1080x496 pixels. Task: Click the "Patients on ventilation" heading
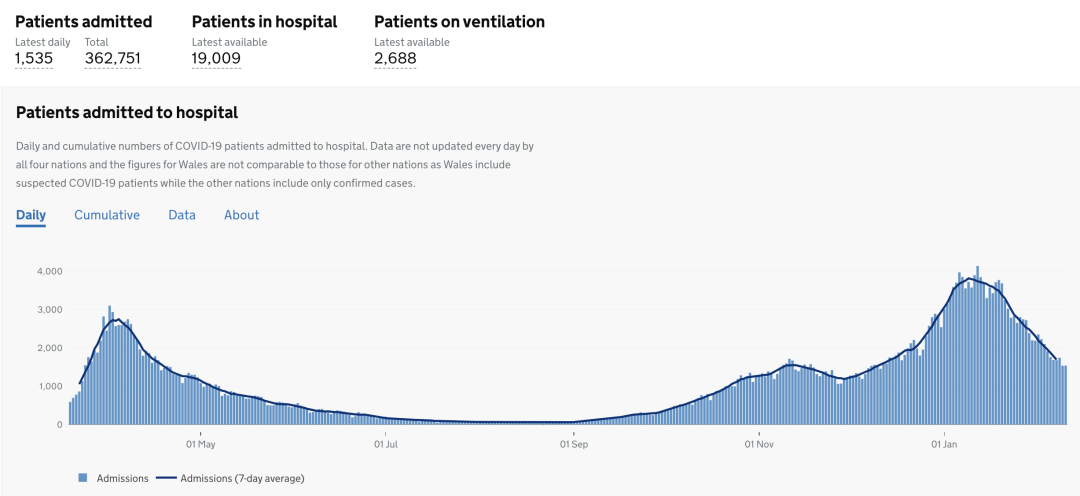tap(459, 21)
